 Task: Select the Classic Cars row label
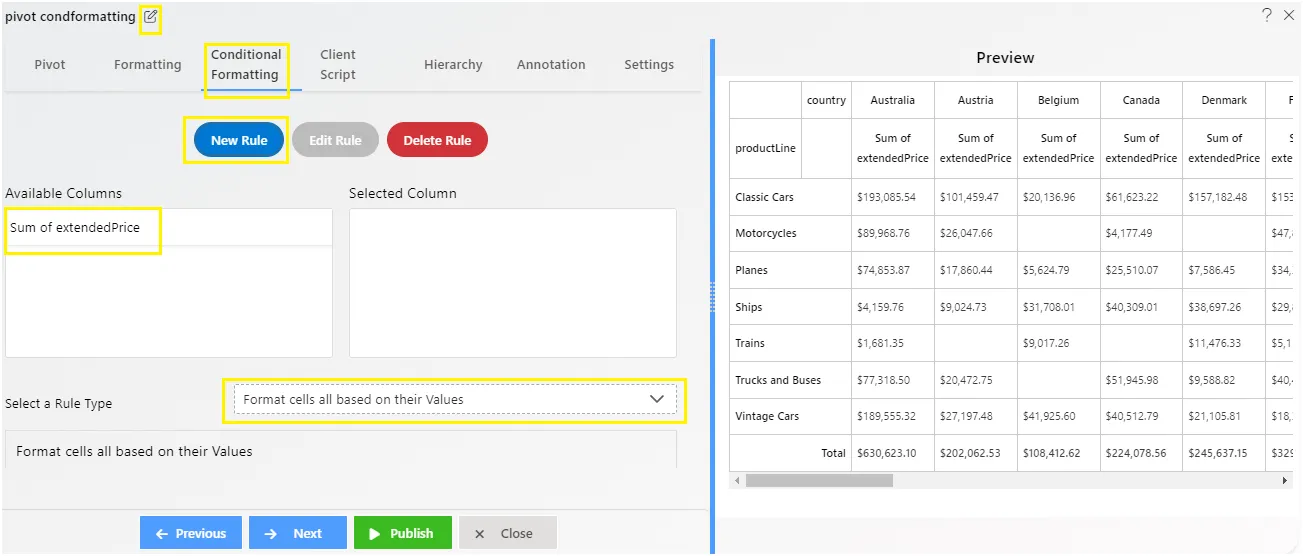pyautogui.click(x=790, y=197)
